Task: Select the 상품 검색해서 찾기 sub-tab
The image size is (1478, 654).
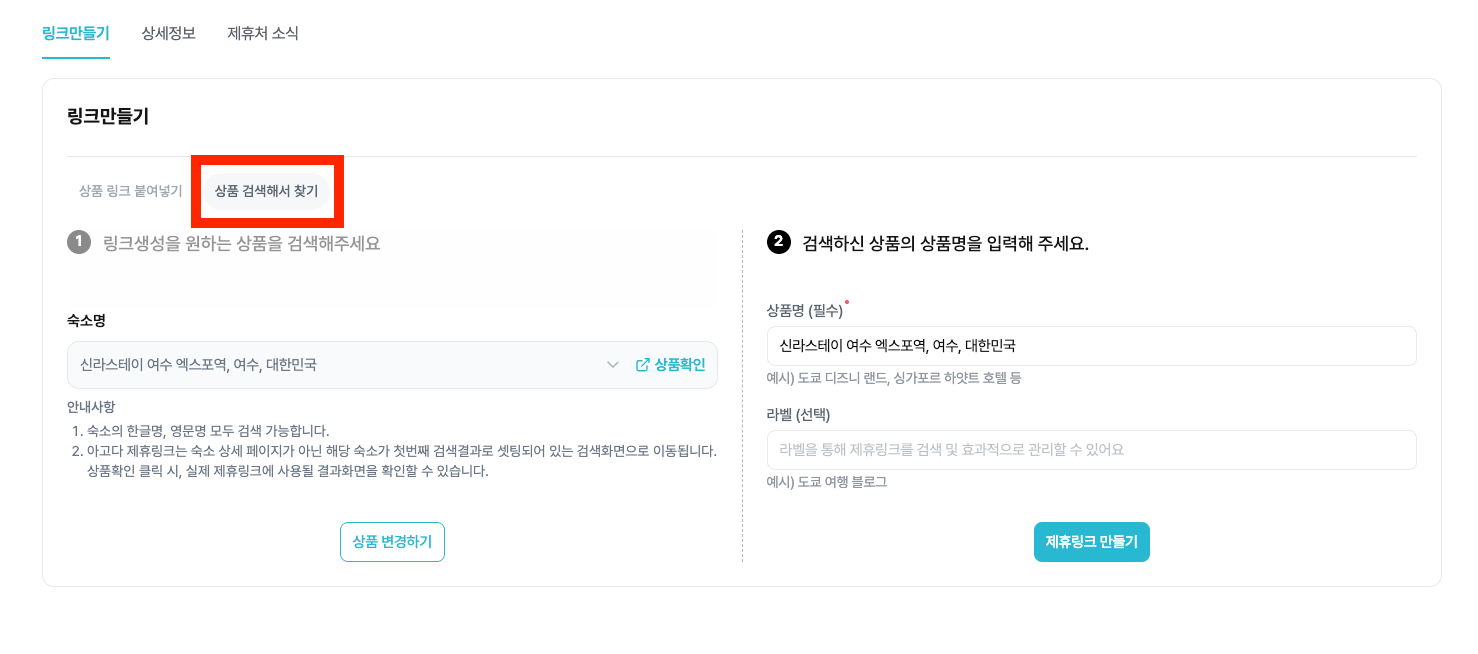Action: [267, 191]
